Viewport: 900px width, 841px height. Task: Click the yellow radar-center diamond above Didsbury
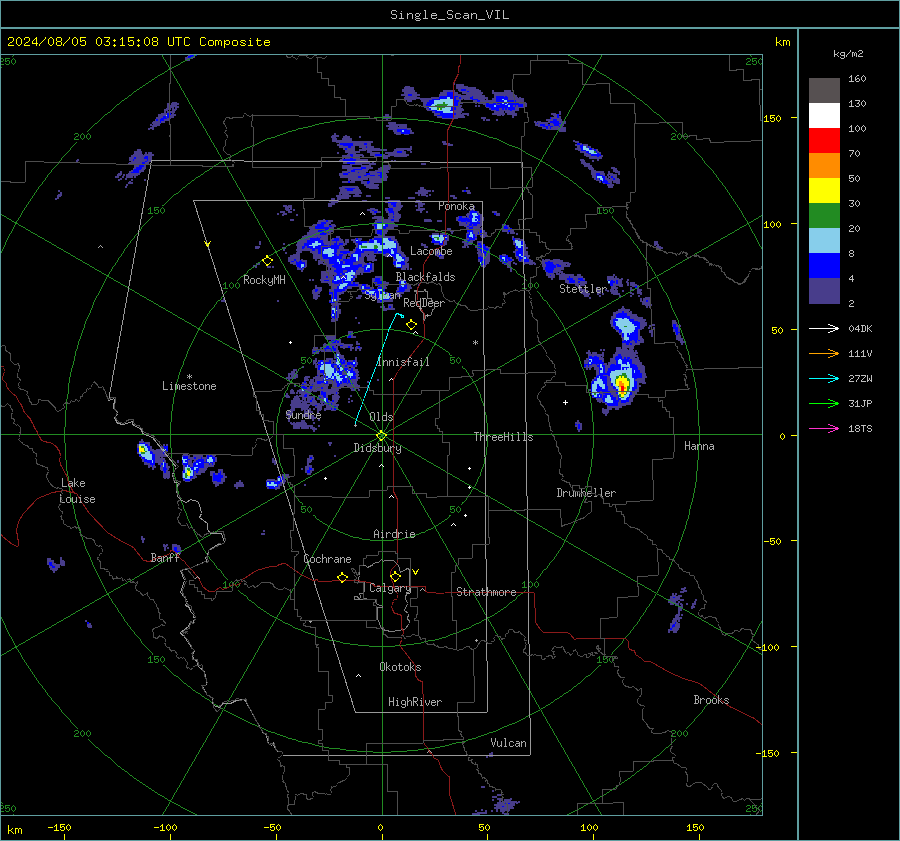[x=381, y=436]
